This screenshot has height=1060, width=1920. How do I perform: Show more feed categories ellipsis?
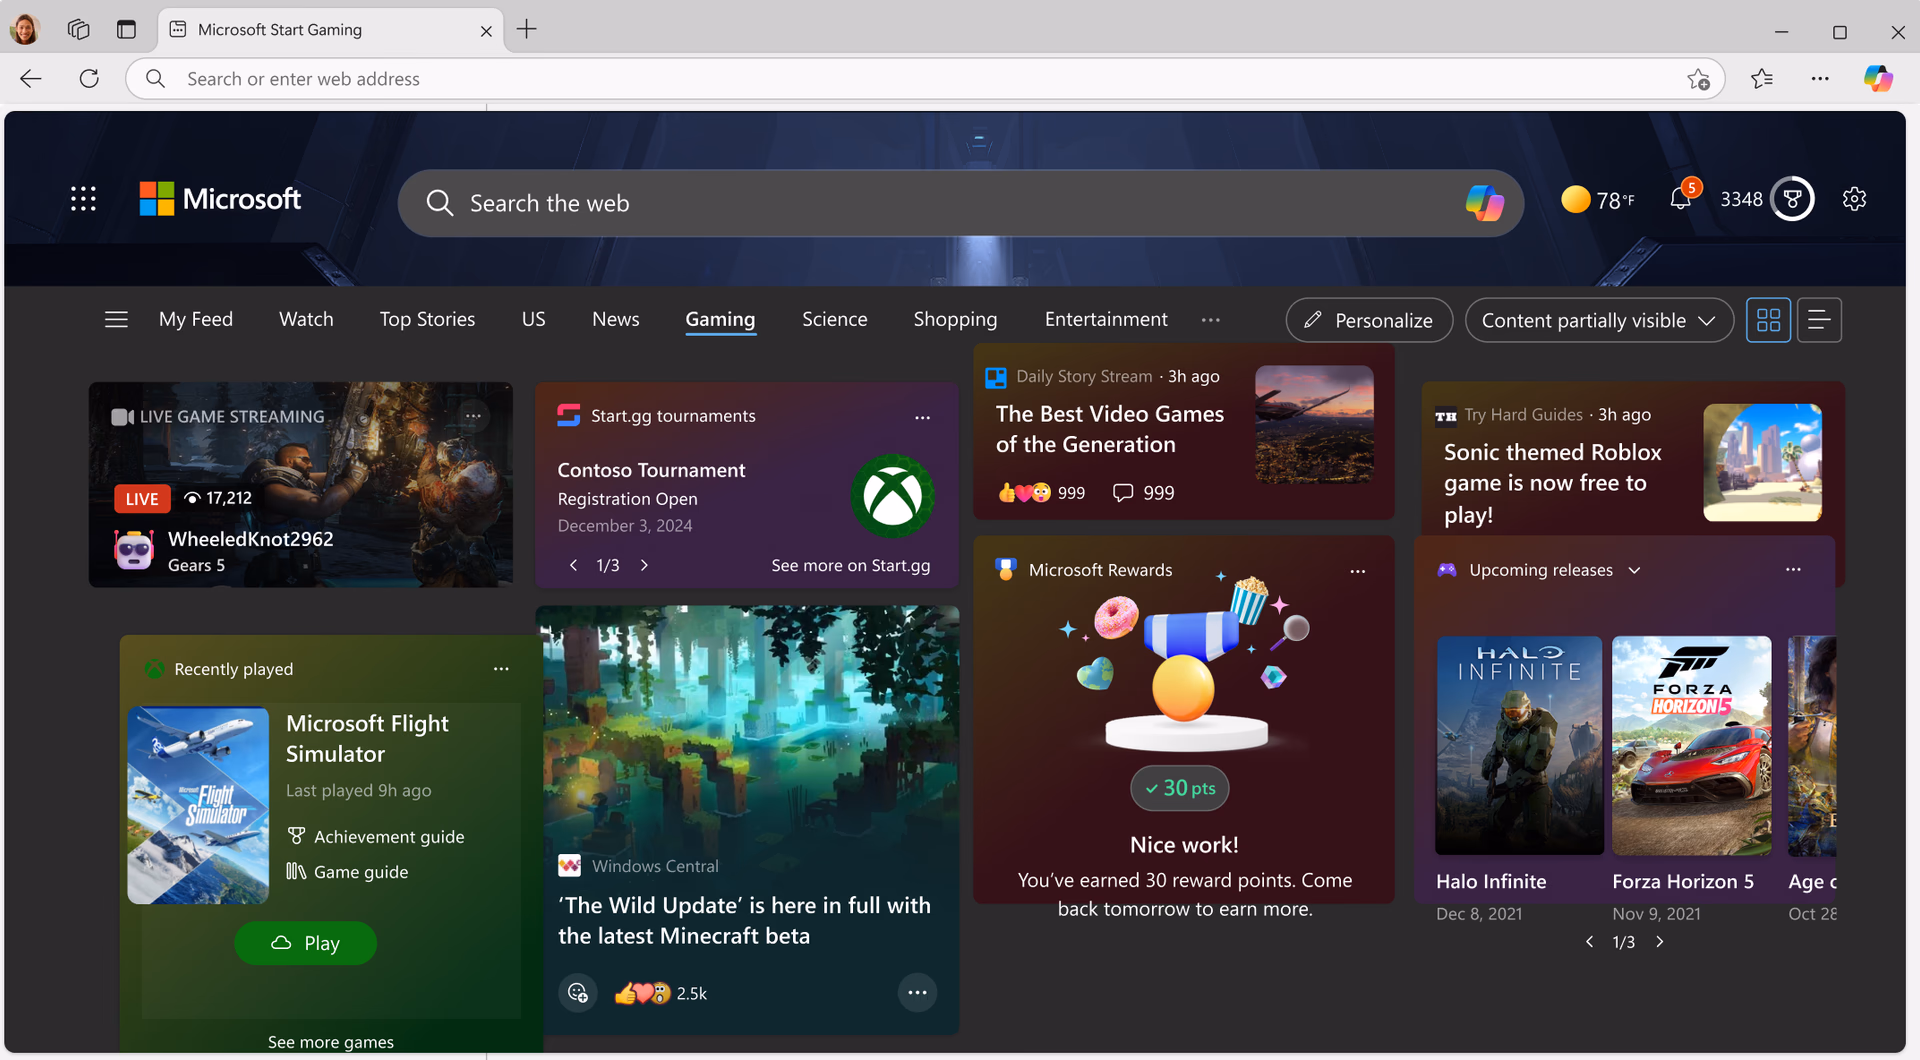[1210, 320]
